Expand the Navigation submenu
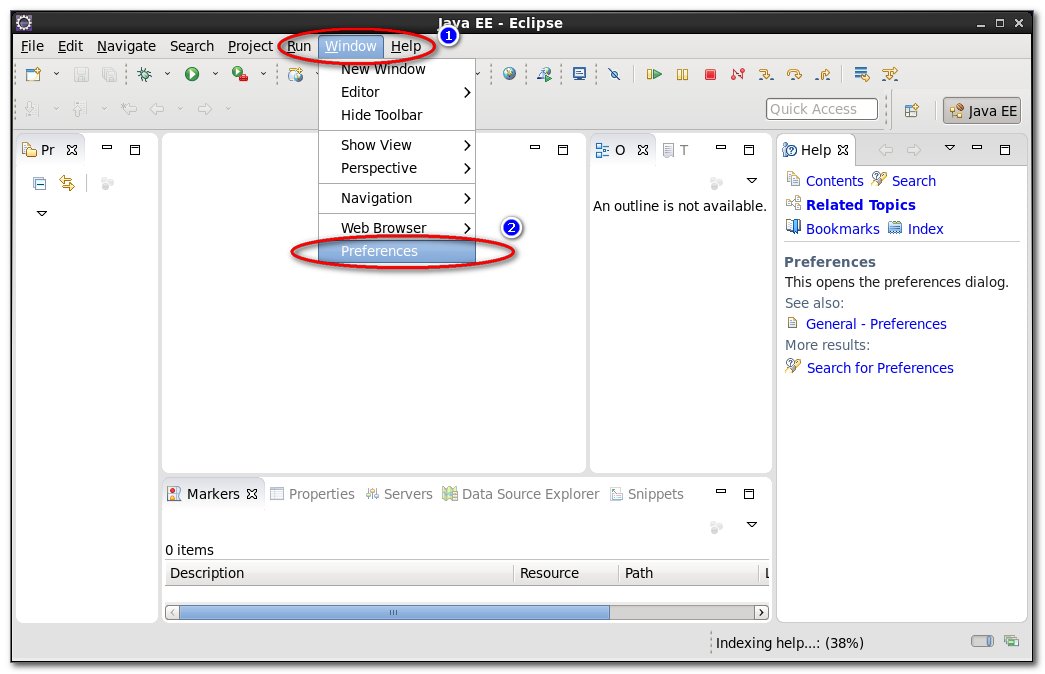The image size is (1045, 674). pos(397,198)
